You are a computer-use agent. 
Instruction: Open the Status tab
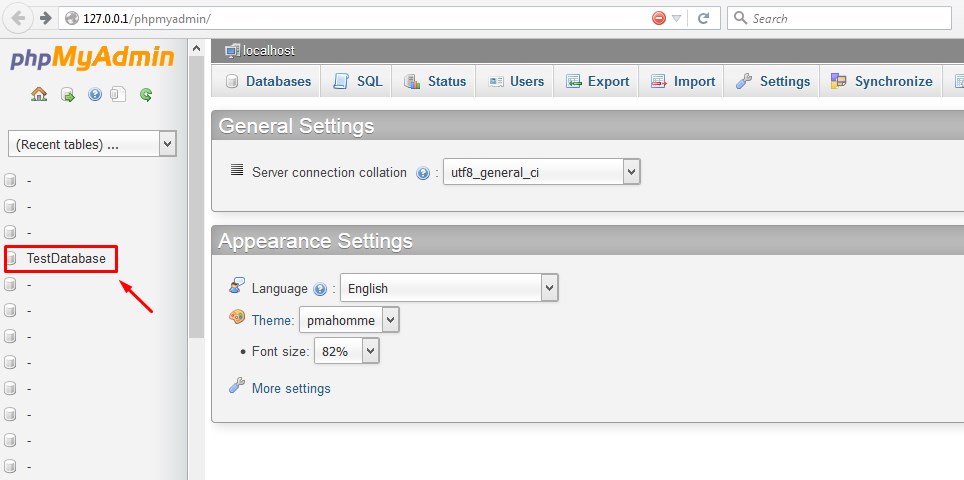tap(435, 82)
